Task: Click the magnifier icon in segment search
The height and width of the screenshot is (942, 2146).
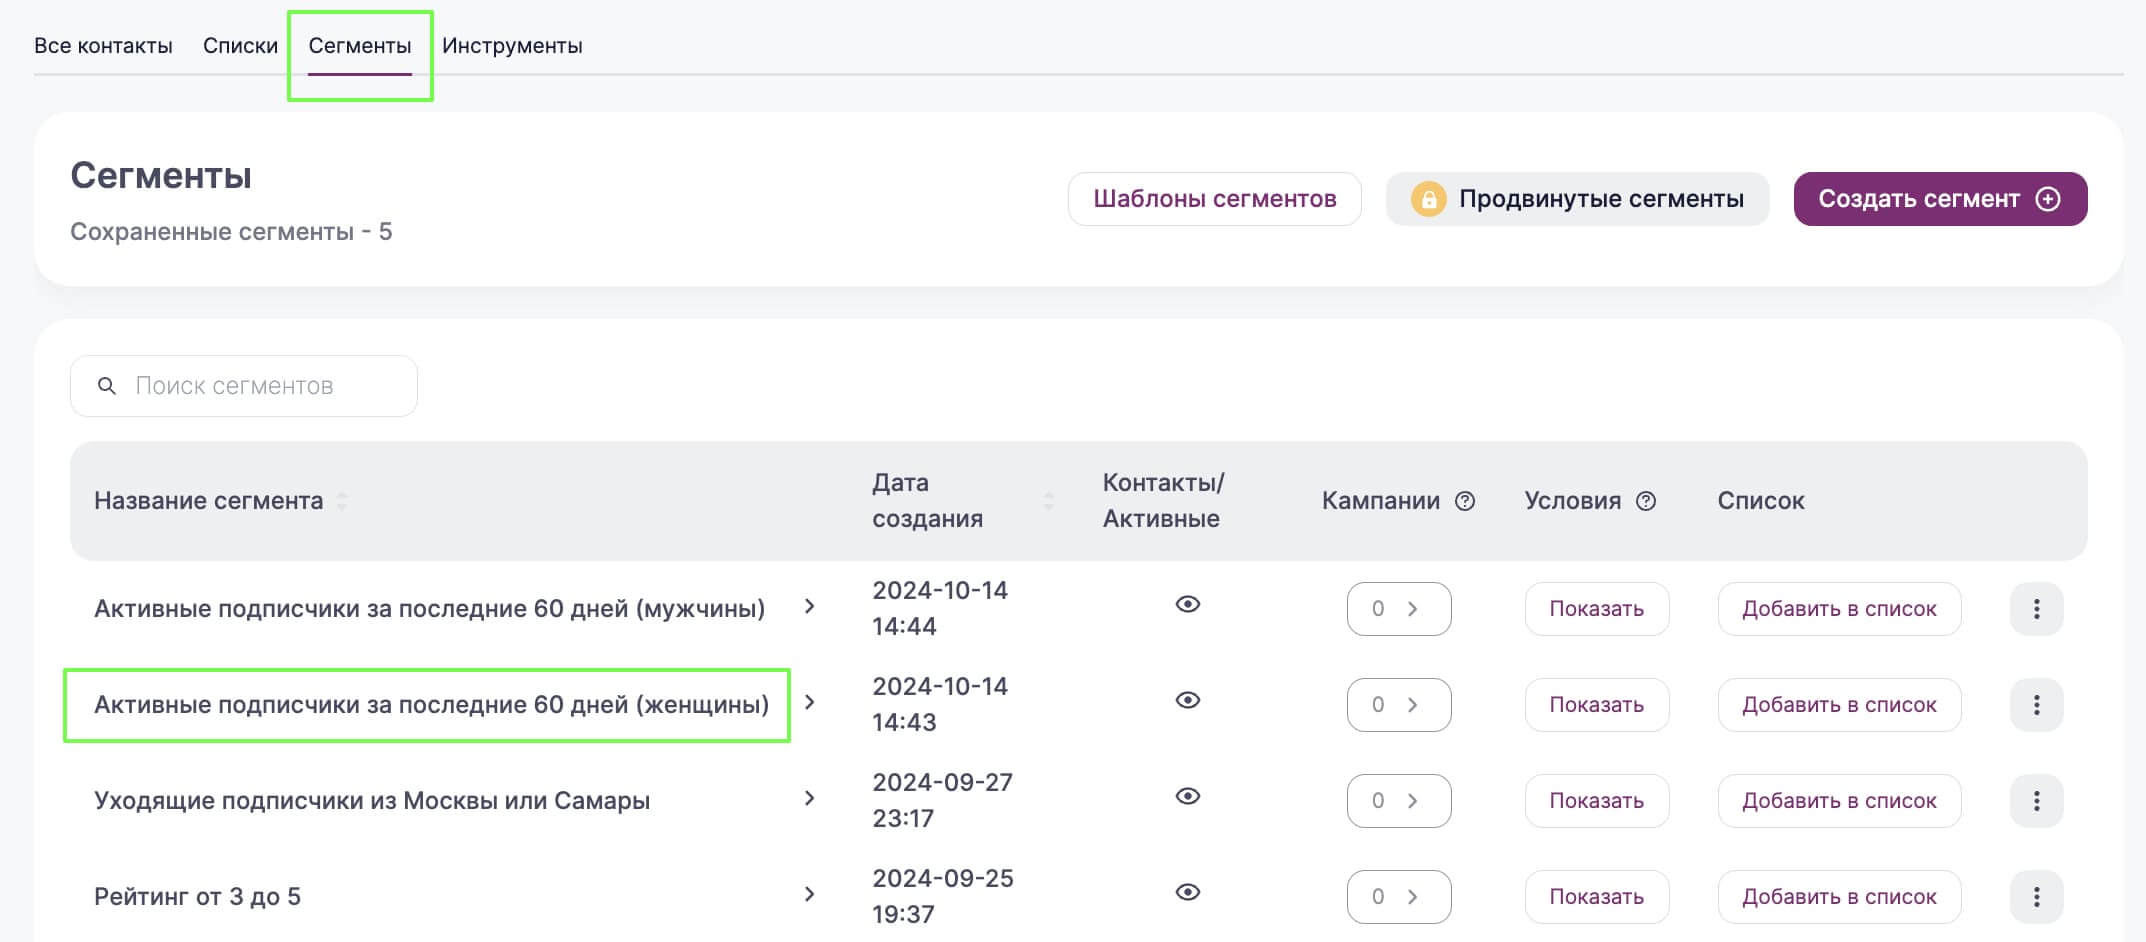Action: [x=107, y=386]
